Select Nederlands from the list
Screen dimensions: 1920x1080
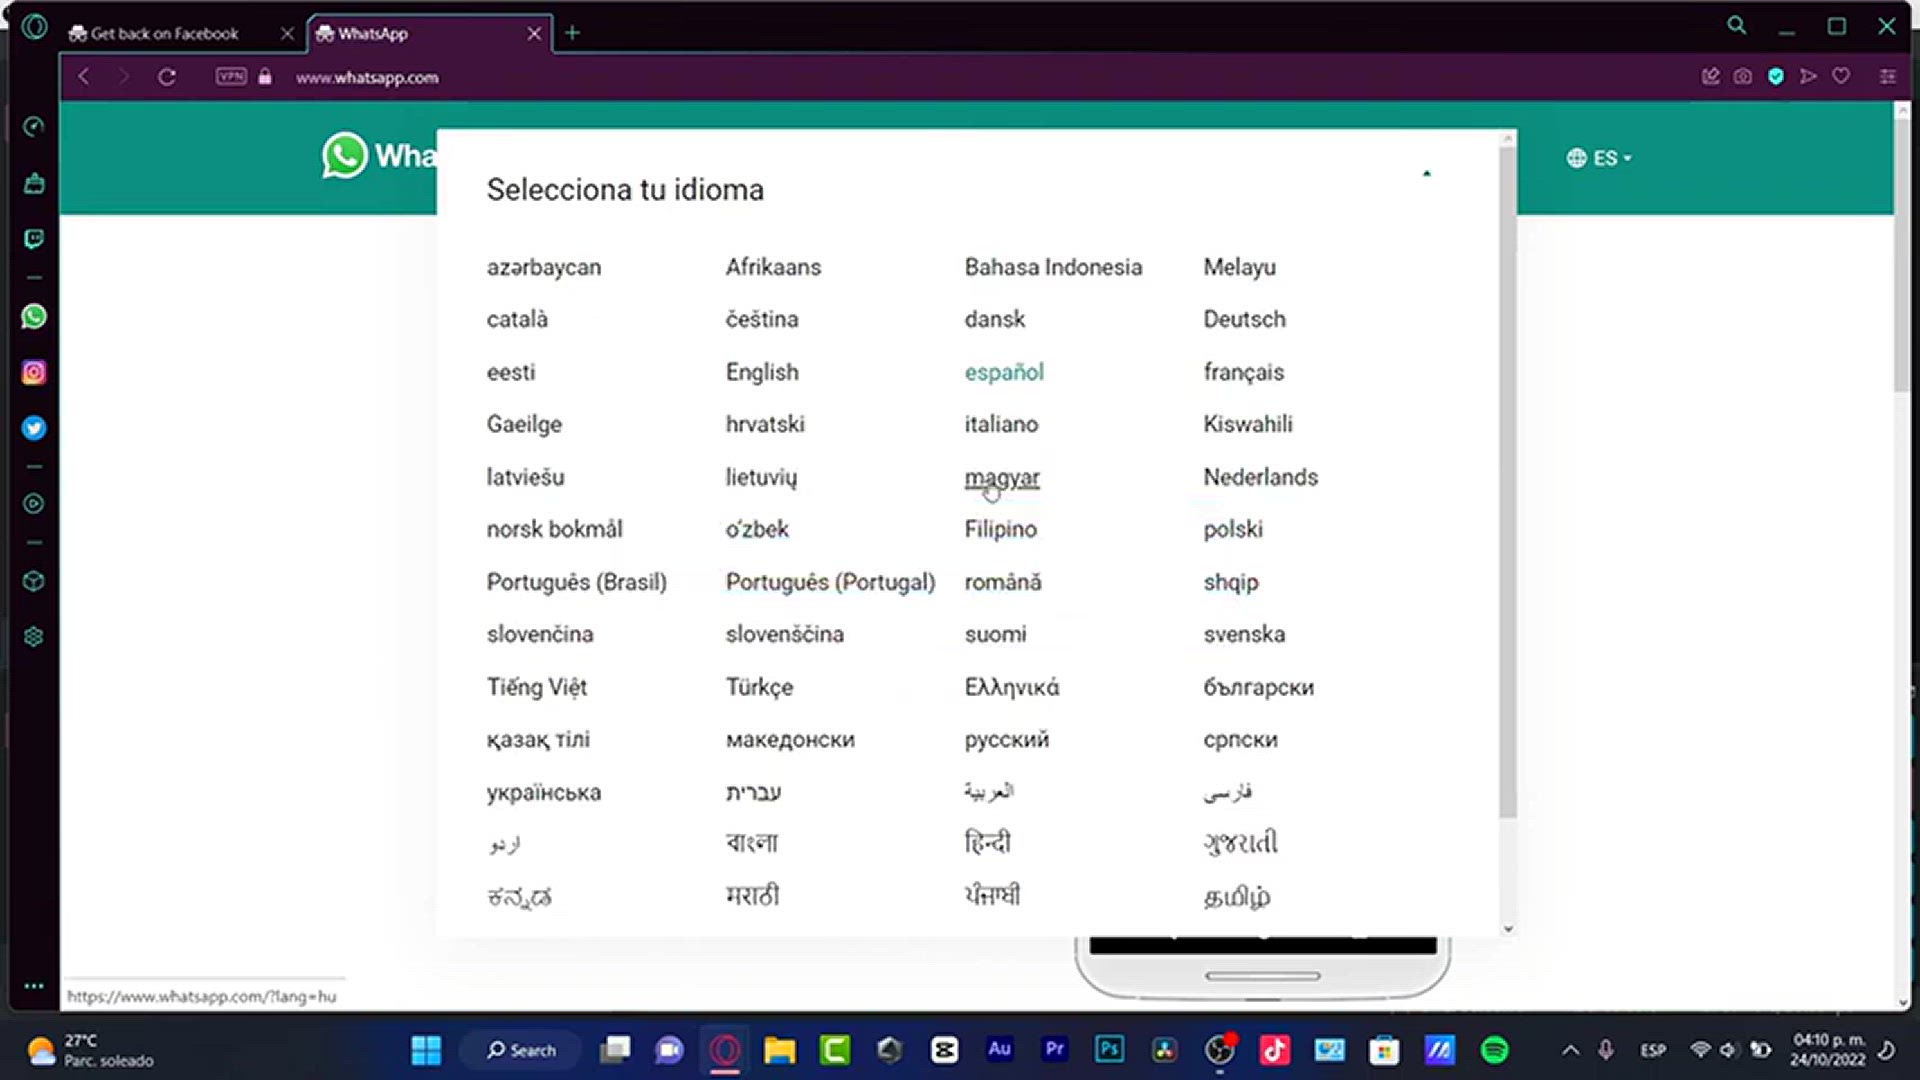point(1260,477)
